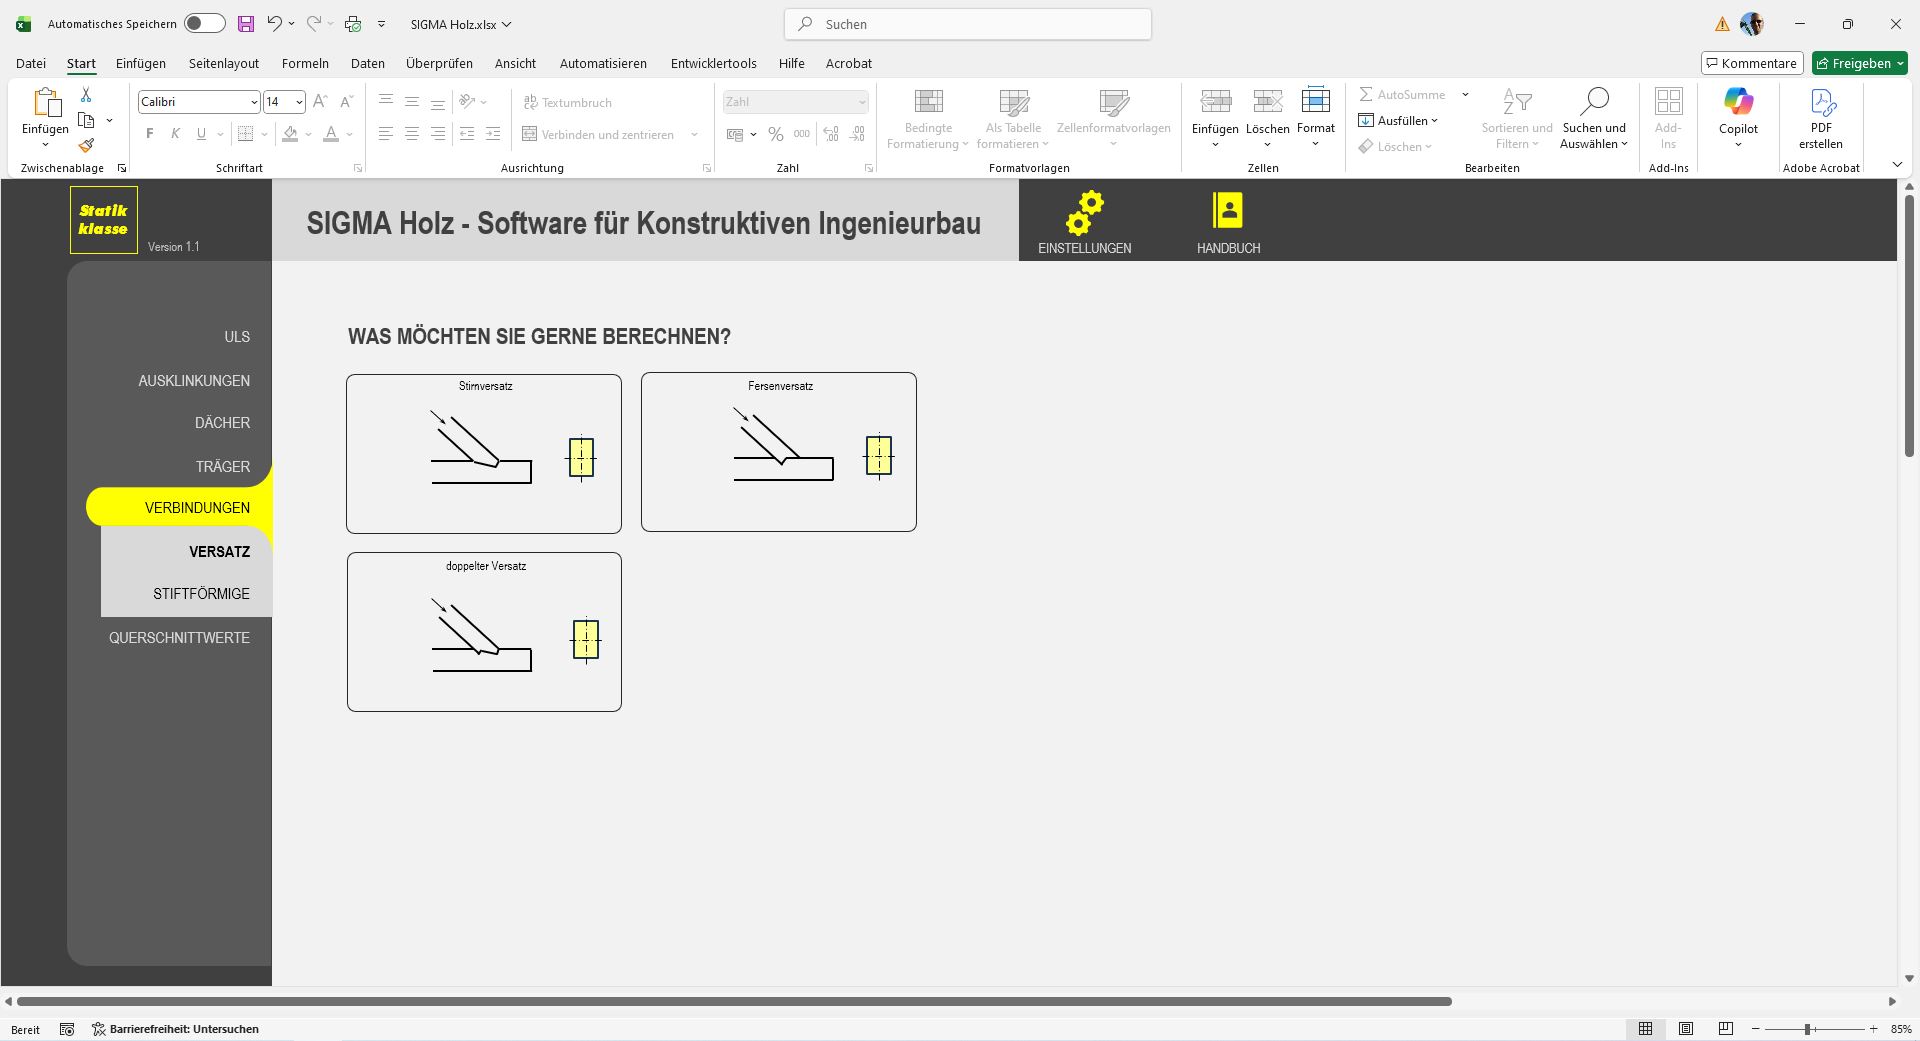Viewport: 1920px width, 1041px height.
Task: Switch to page break preview view
Action: pyautogui.click(x=1725, y=1029)
